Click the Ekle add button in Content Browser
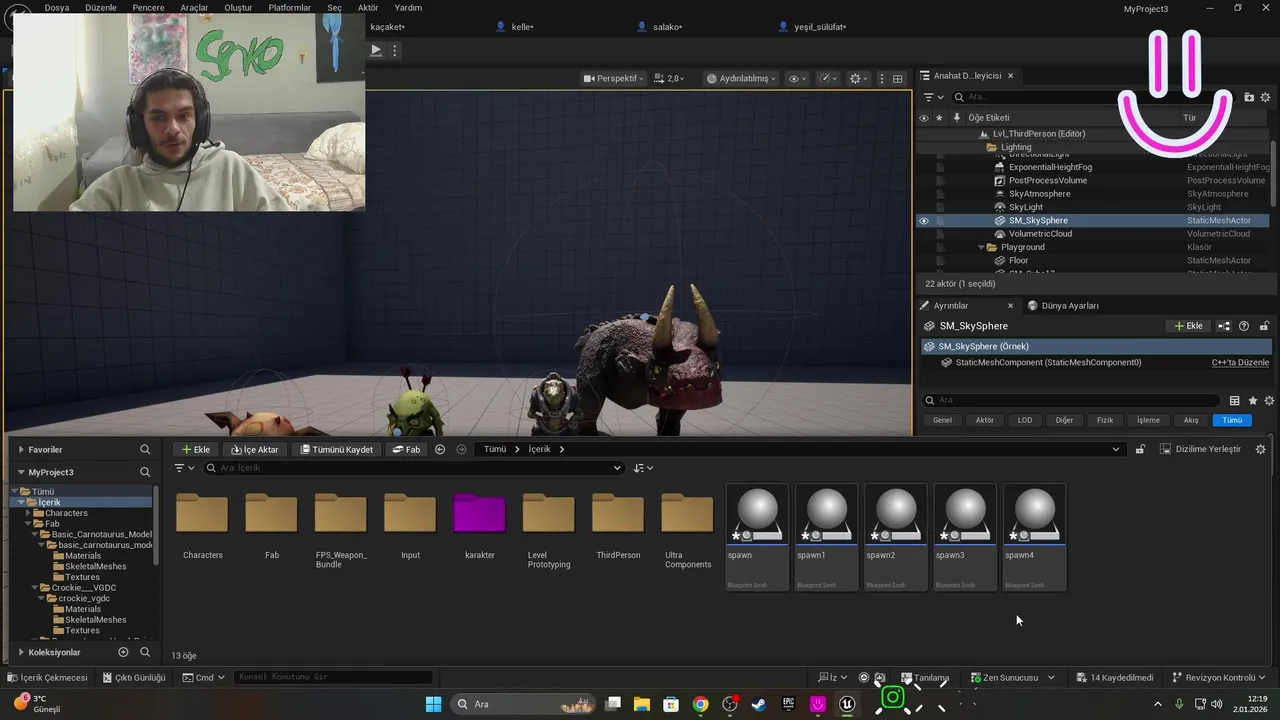1280x720 pixels. click(196, 450)
